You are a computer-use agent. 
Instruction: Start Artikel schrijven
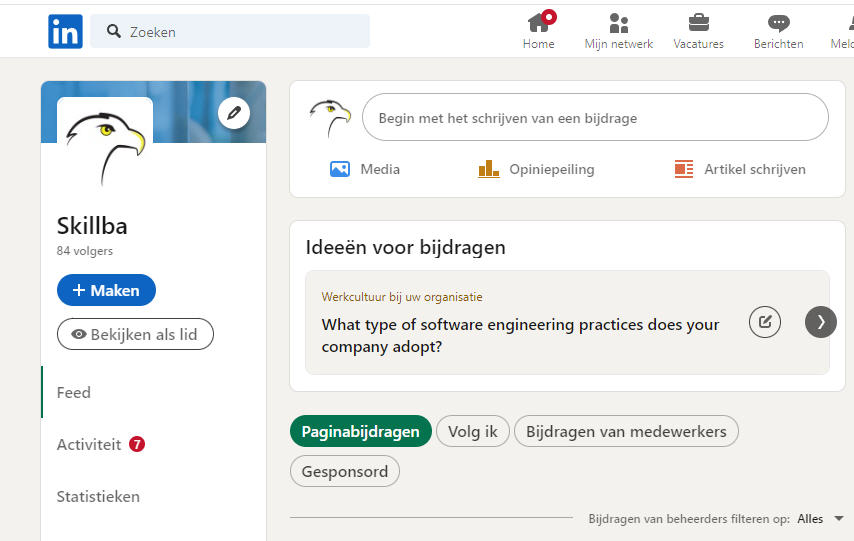click(x=740, y=169)
